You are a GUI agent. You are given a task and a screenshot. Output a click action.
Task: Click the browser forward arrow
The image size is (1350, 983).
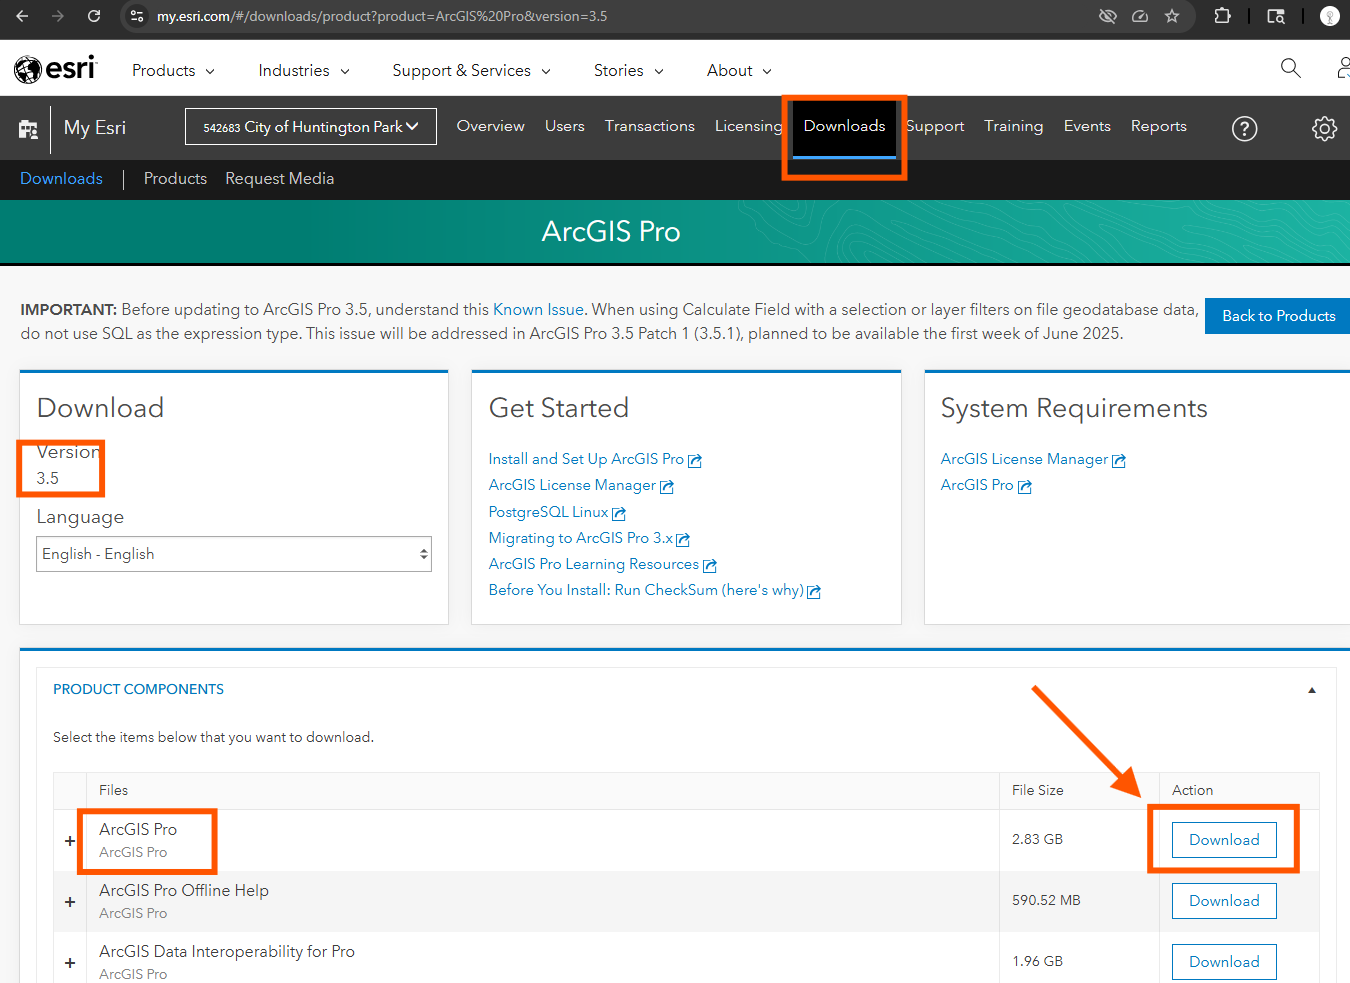[x=58, y=16]
